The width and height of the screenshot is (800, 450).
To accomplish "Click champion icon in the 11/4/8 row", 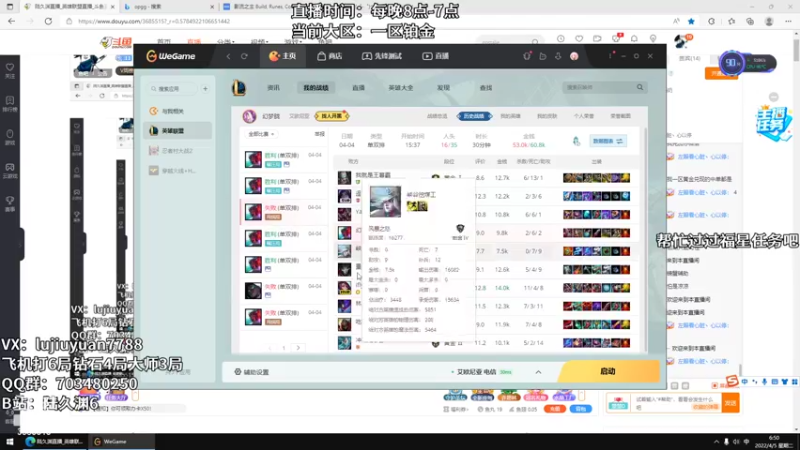I will tap(344, 288).
